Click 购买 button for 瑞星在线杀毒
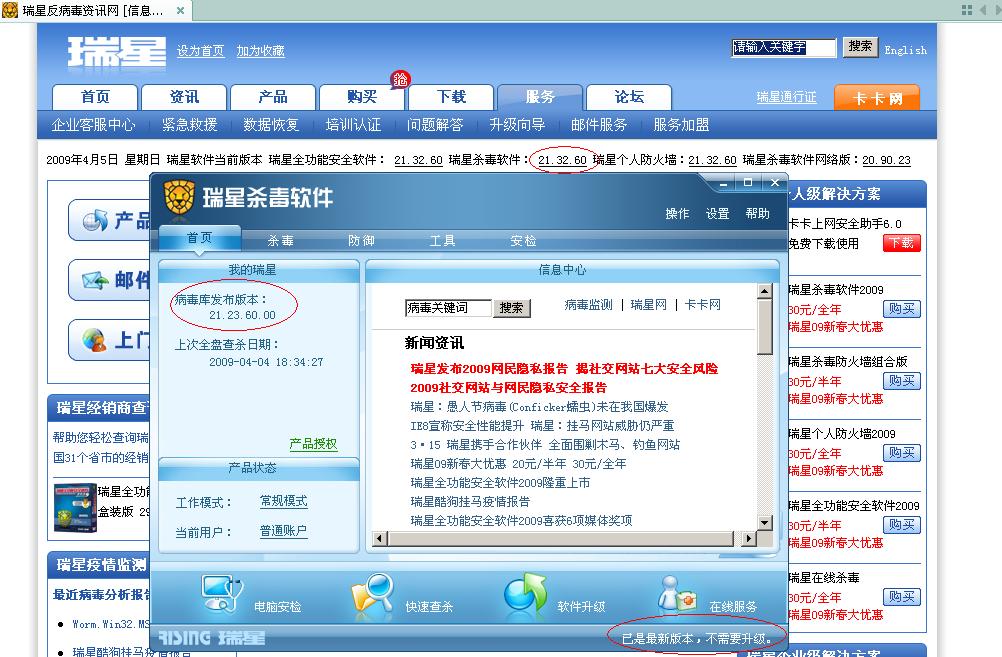 902,597
